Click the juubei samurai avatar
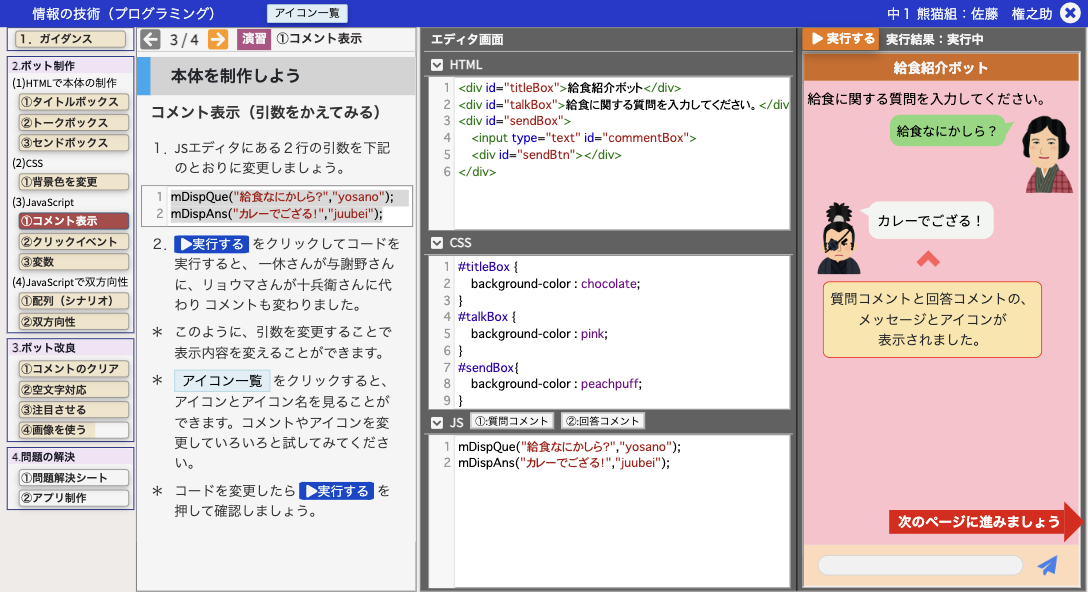The height and width of the screenshot is (592, 1088). 839,238
